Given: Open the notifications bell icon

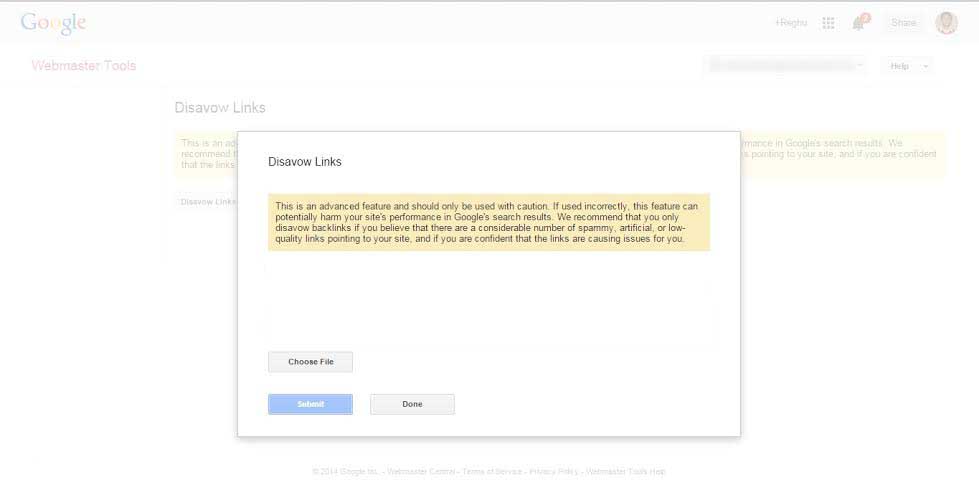Looking at the screenshot, I should [x=860, y=23].
